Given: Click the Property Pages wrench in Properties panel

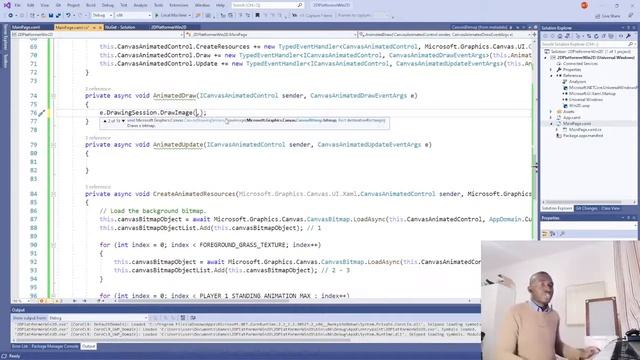Looking at the screenshot, I should click(x=562, y=234).
